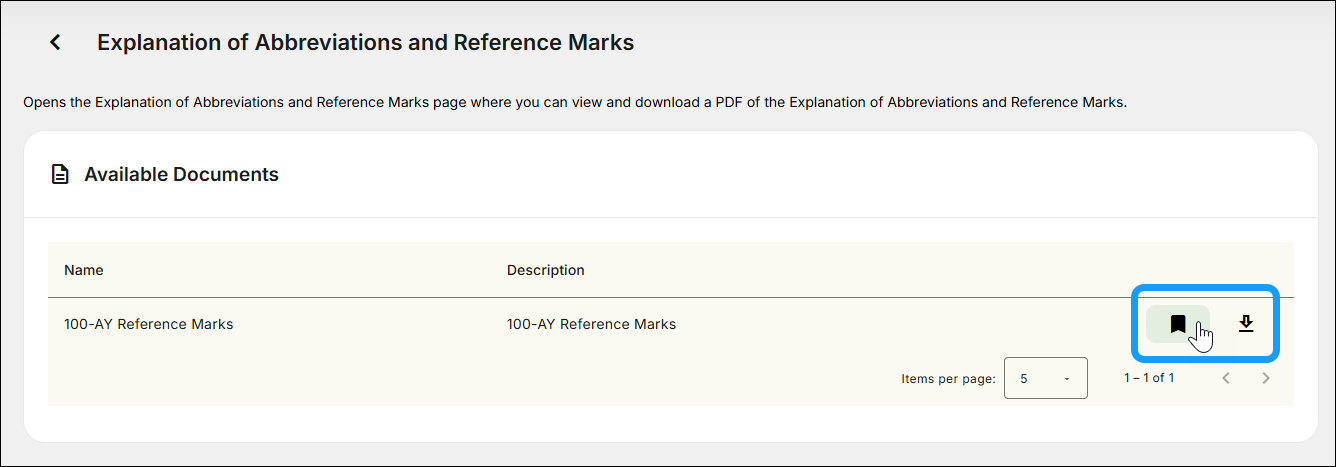This screenshot has height=467, width=1336.
Task: Click the 100-AY Reference Marks description cell
Action: [x=592, y=324]
